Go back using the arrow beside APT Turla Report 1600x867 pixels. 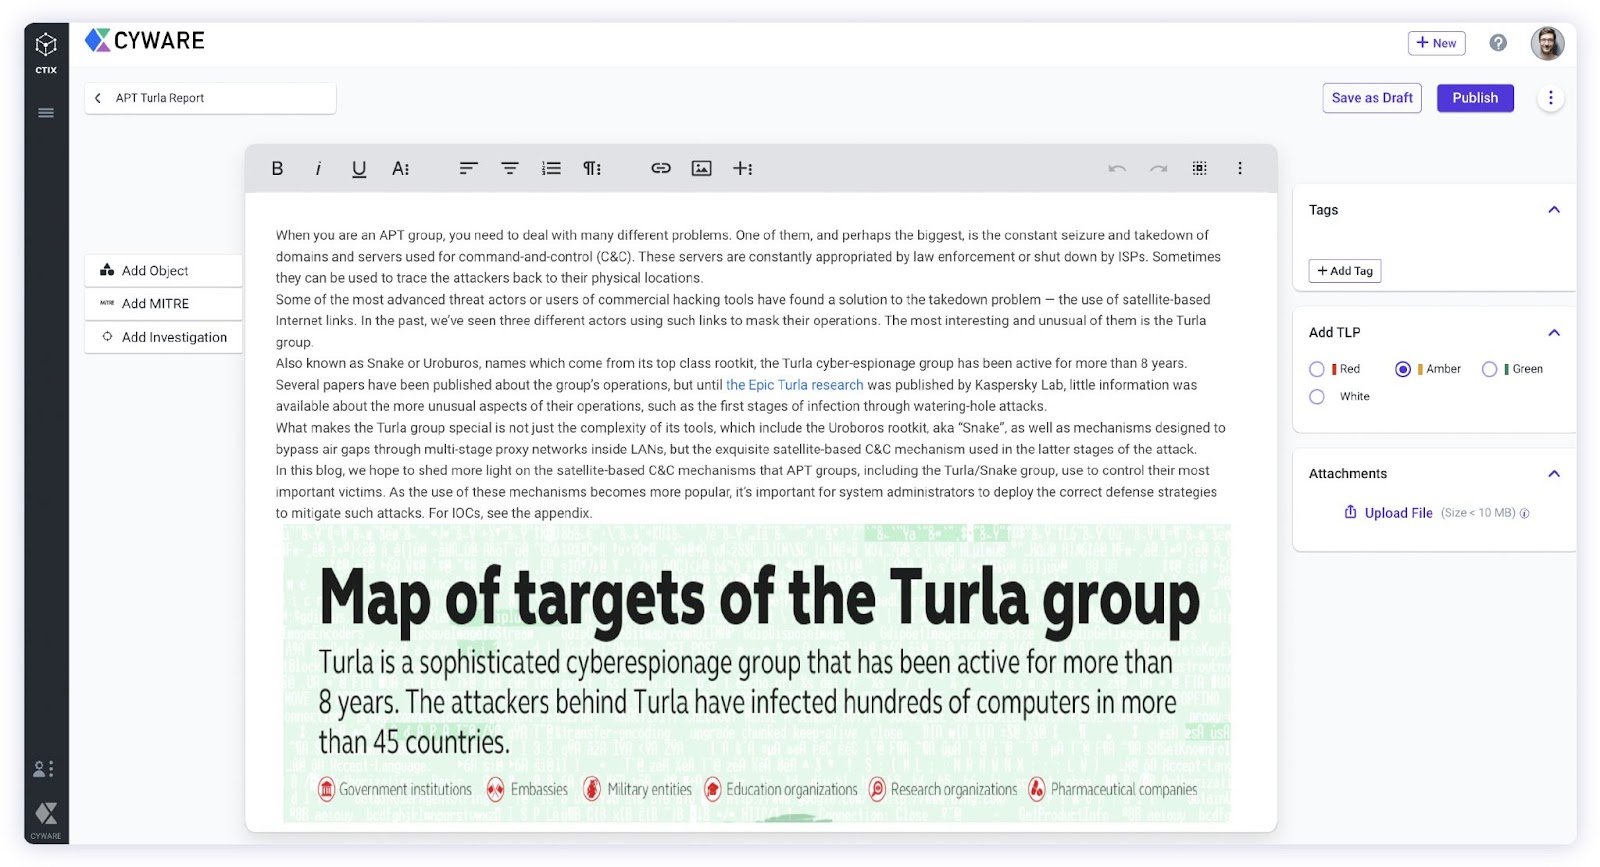(x=98, y=98)
